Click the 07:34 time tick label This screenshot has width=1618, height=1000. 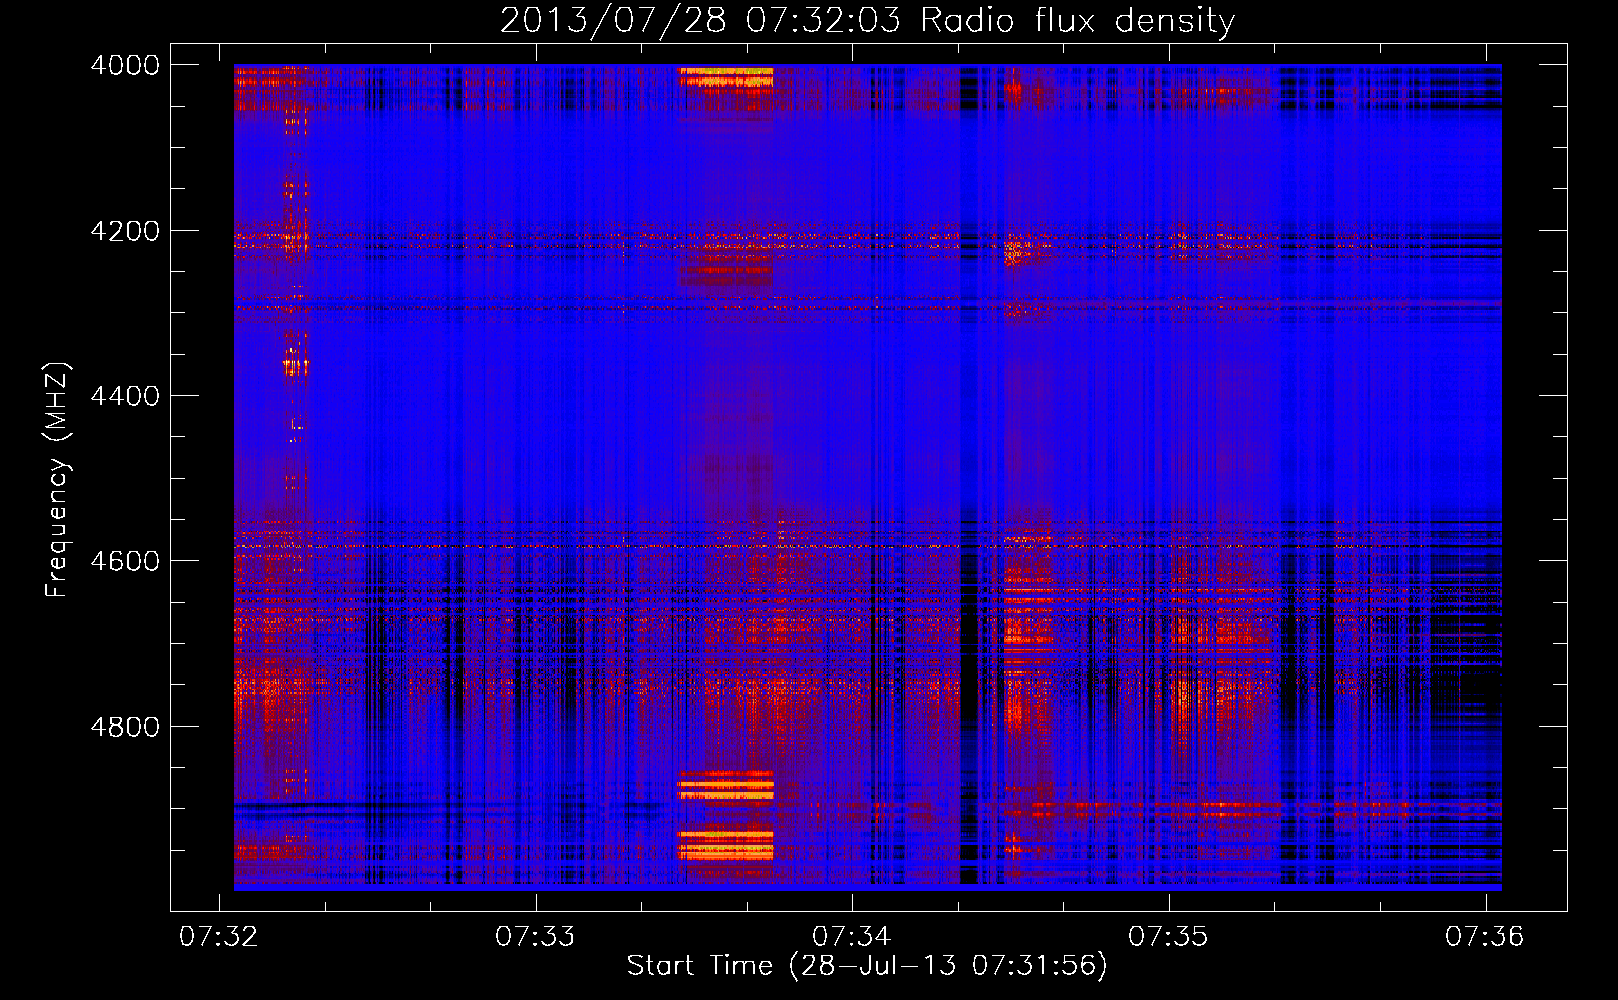coord(851,936)
